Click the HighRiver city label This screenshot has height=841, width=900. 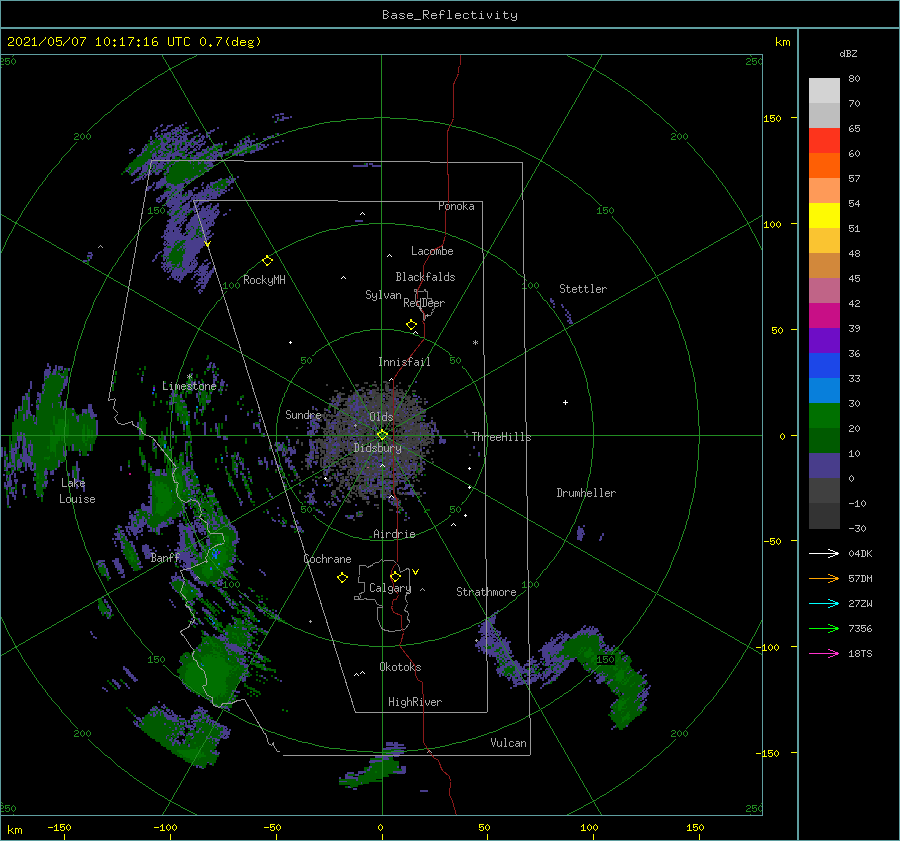pos(415,702)
